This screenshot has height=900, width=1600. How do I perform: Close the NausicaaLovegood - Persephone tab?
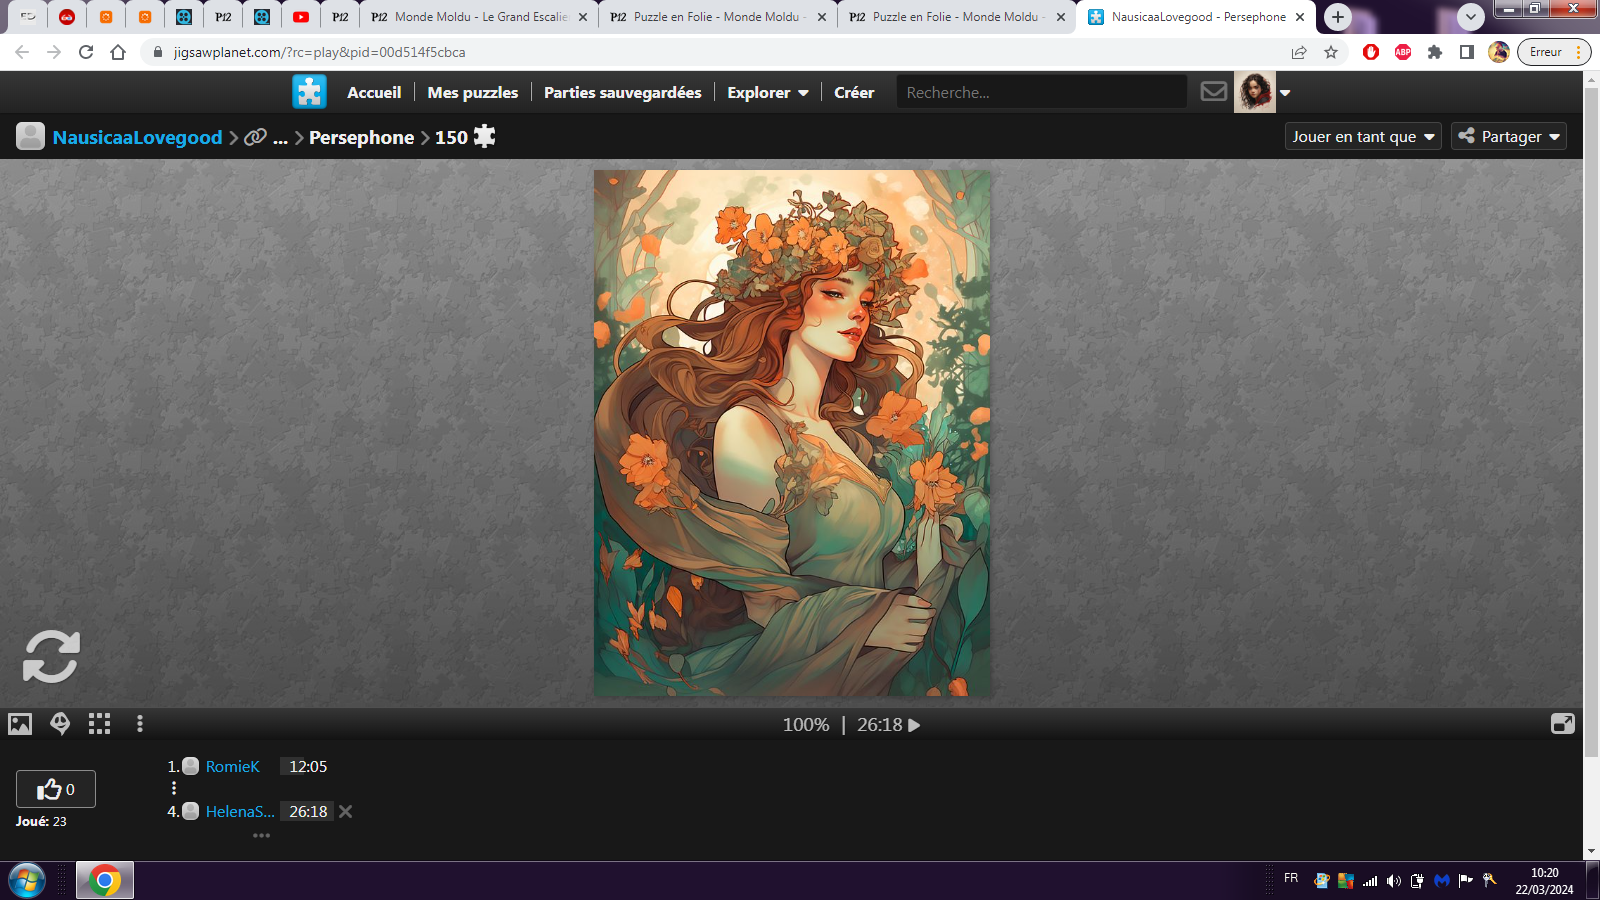click(1300, 17)
